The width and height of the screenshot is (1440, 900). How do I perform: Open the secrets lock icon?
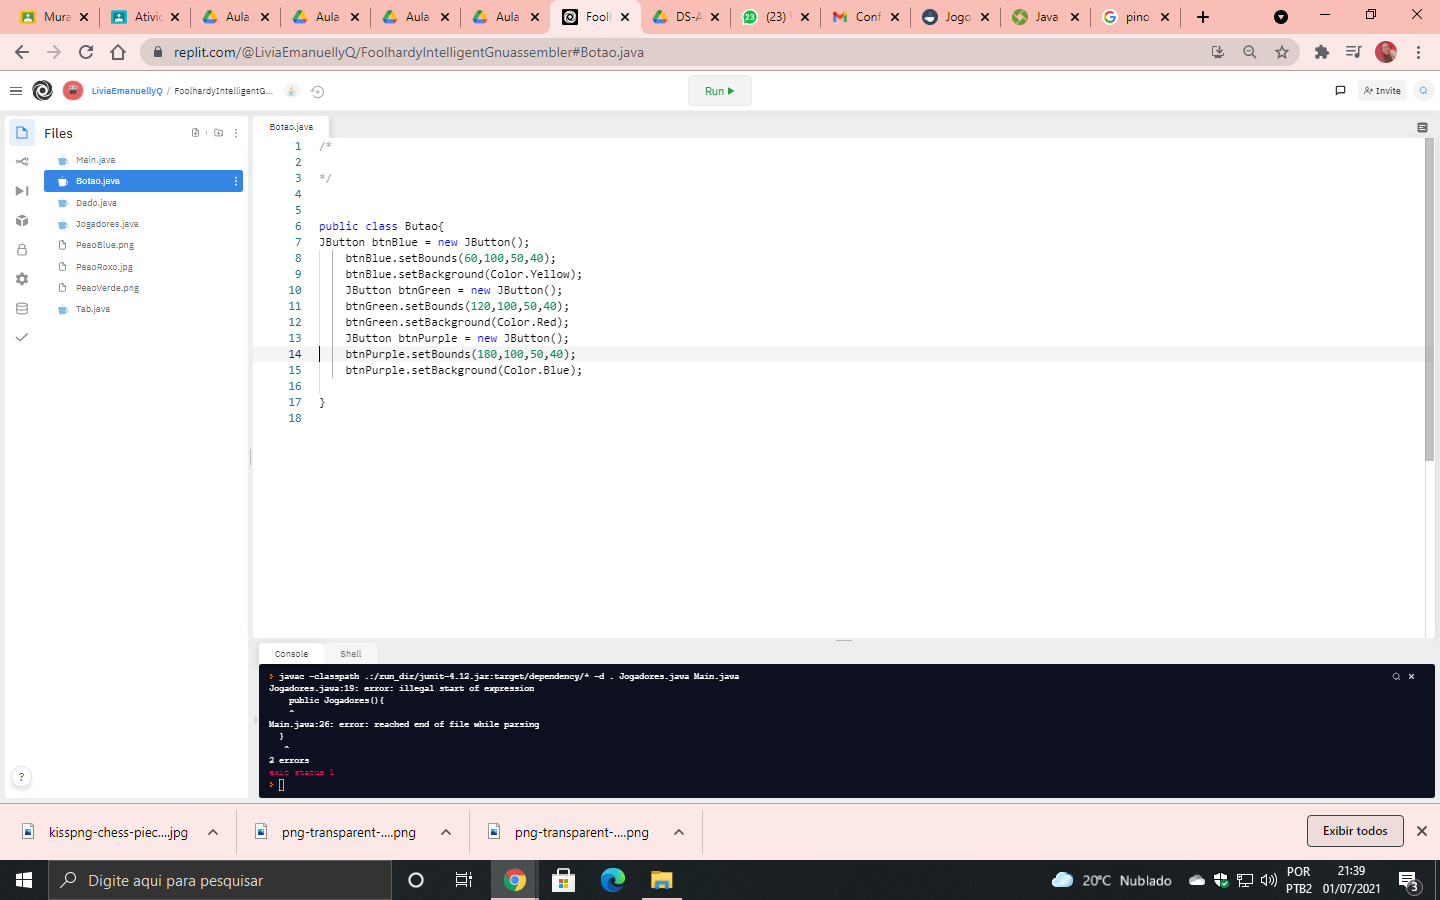click(22, 250)
